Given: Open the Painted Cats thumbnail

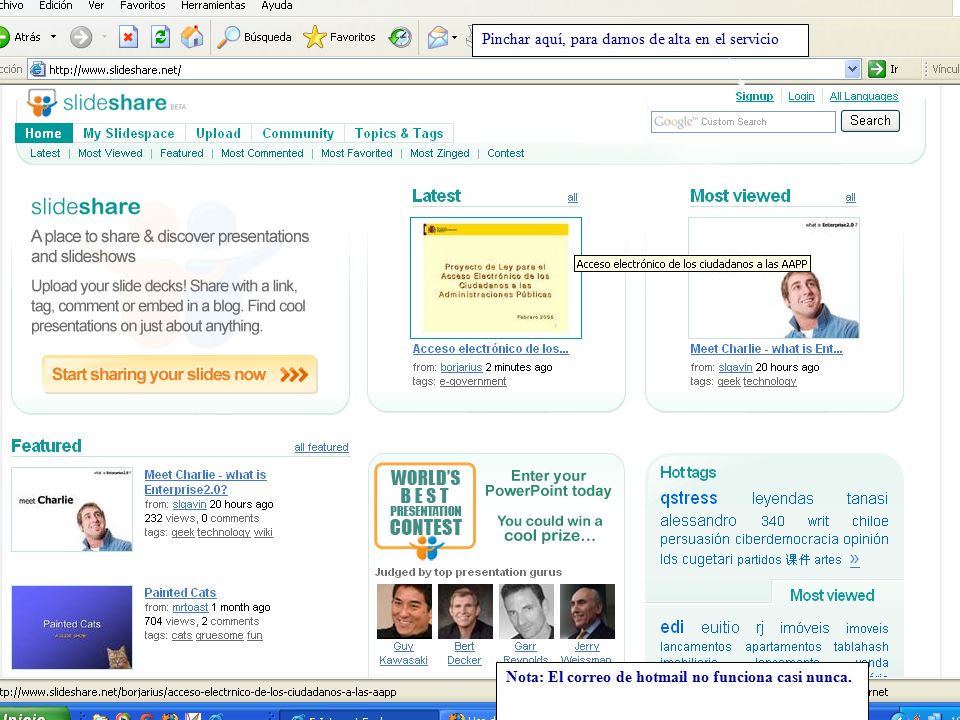Looking at the screenshot, I should [72, 628].
